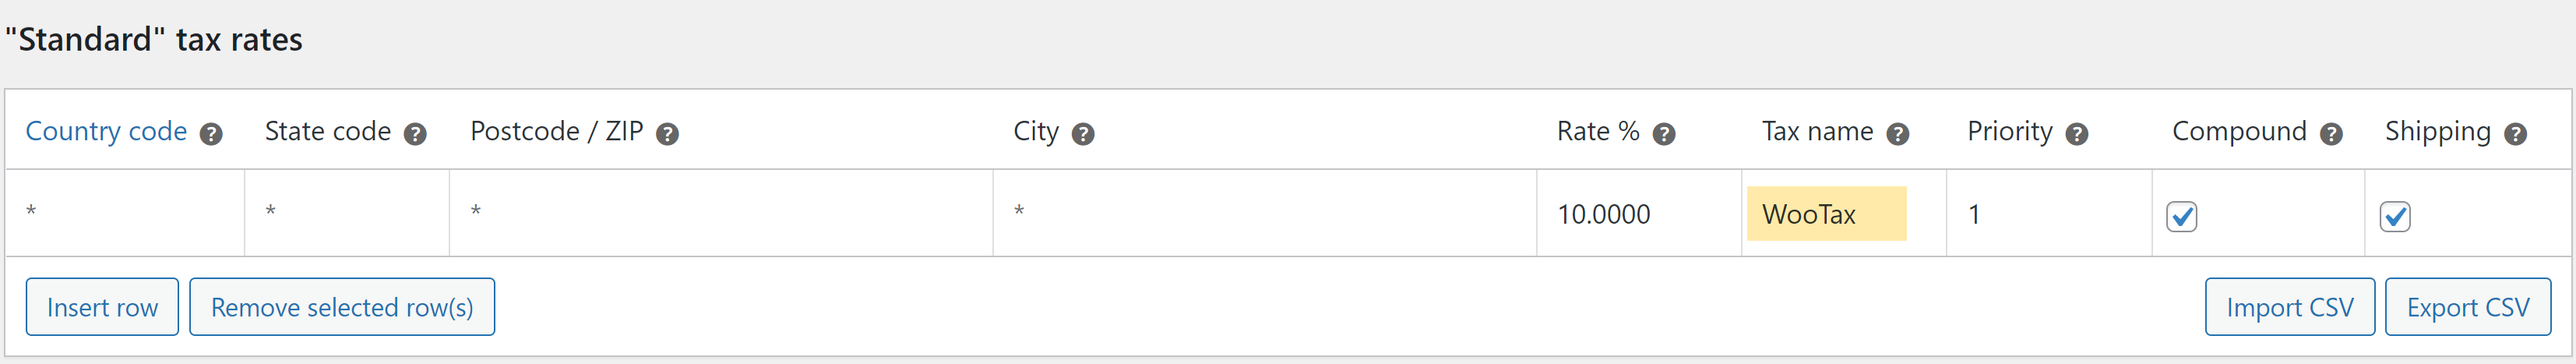Toggle the Shipping checkbox
Viewport: 2576px width, 364px height.
(x=2395, y=216)
